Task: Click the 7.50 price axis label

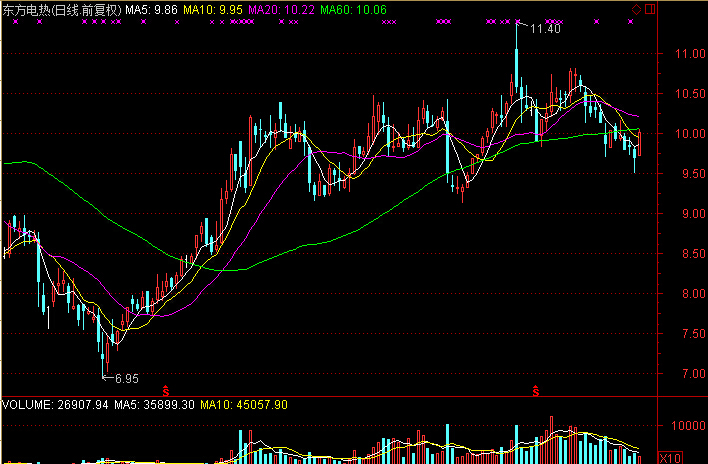Action: point(693,334)
